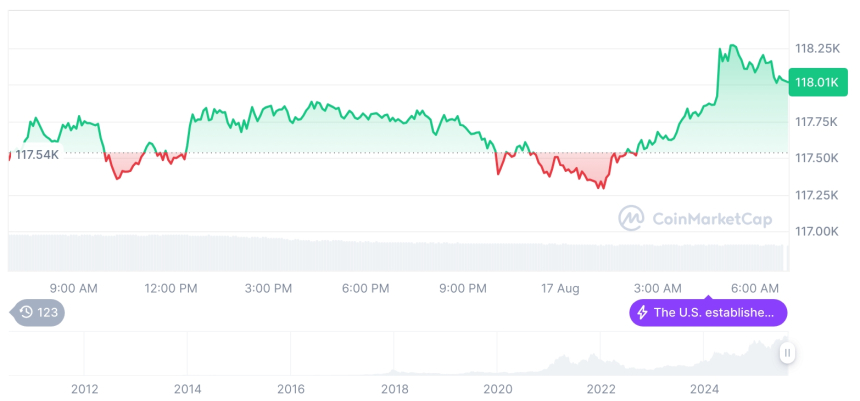The image size is (860, 401).
Task: Click the history clock icon labeled 123
Action: coord(27,313)
